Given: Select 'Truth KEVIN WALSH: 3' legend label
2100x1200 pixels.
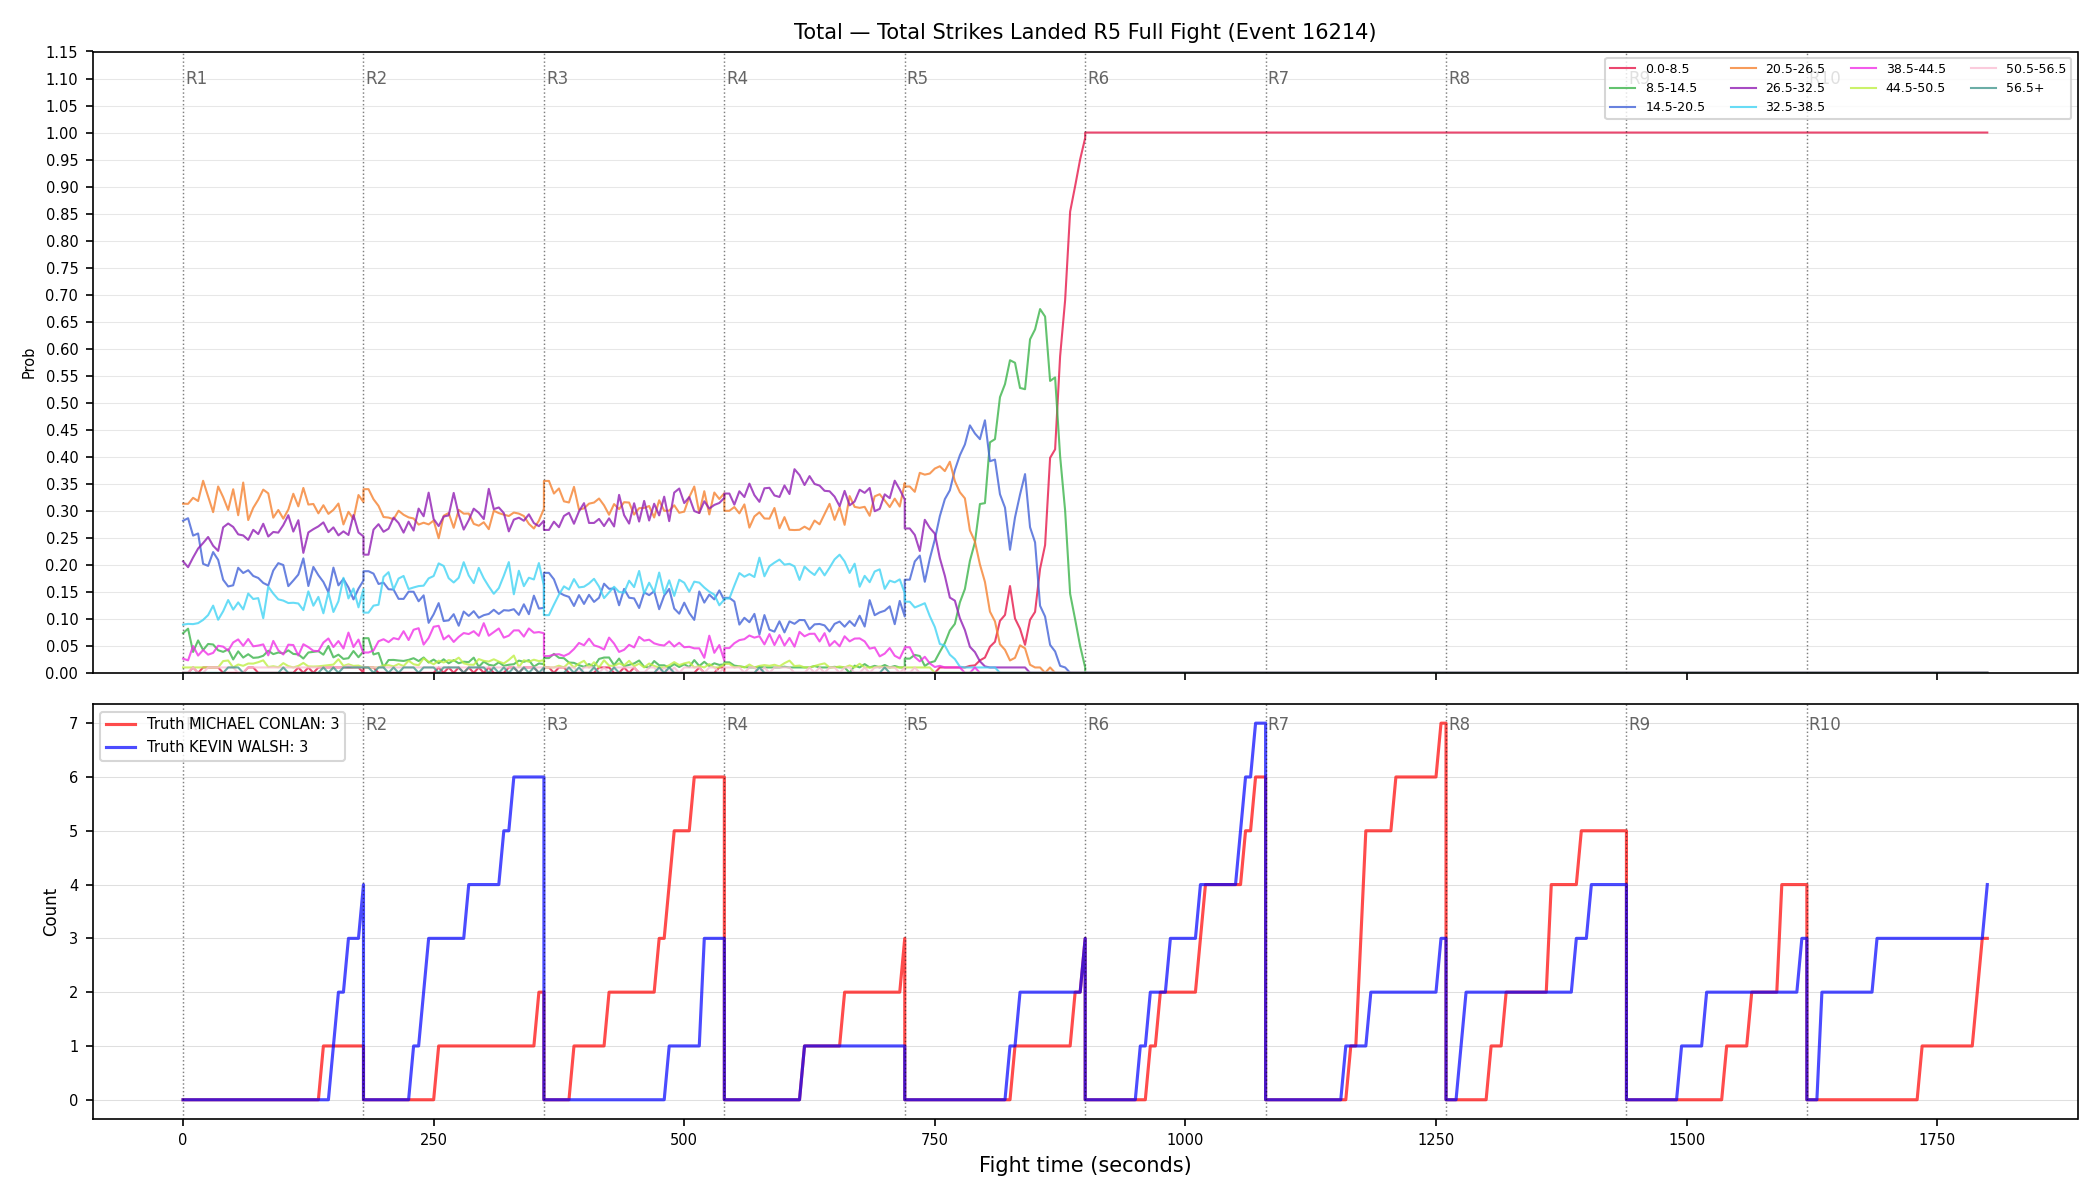Looking at the screenshot, I should [x=227, y=747].
